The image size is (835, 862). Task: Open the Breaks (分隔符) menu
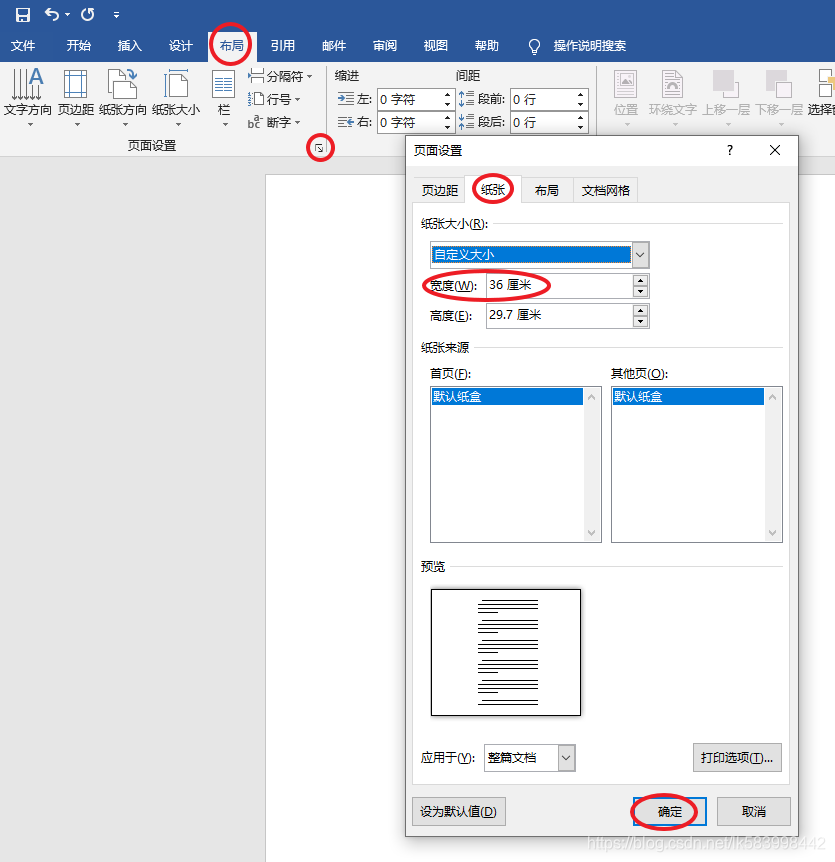[280, 76]
